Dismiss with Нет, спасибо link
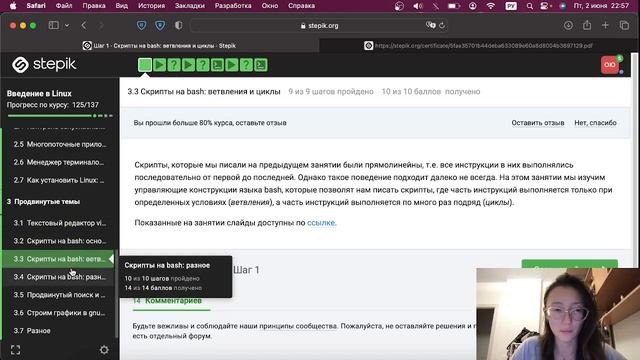 [x=596, y=122]
